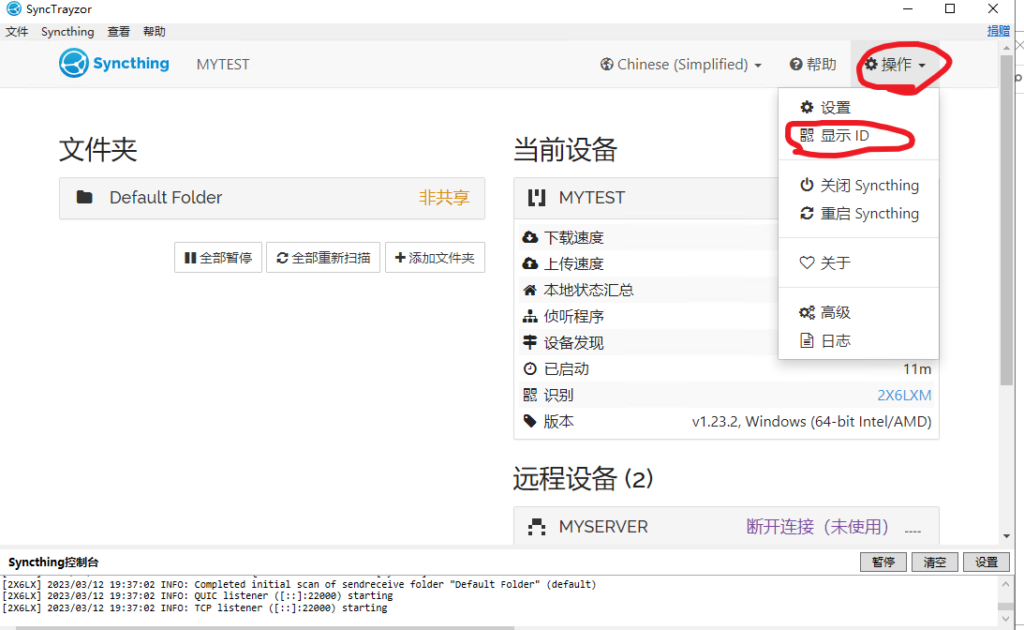Click the power icon for 关闭 Syncthing
1024x630 pixels.
tap(807, 185)
